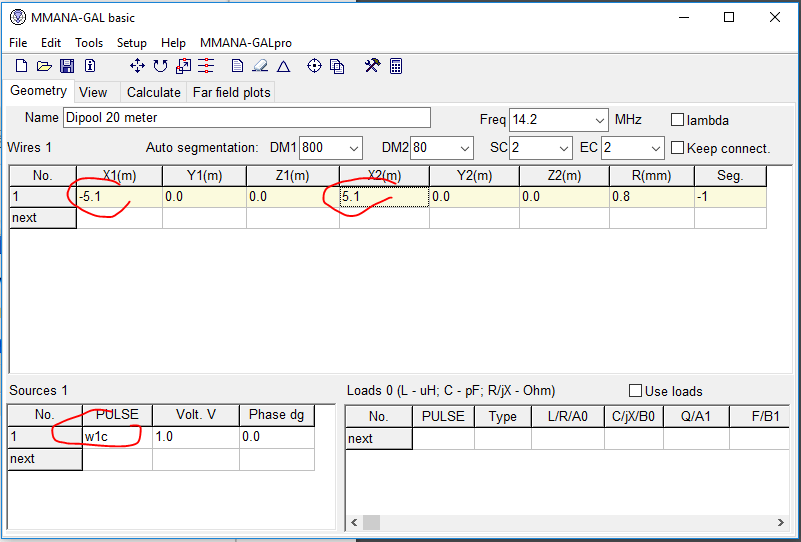Click the Move antenna arrows icon
The width and height of the screenshot is (801, 542).
click(138, 66)
